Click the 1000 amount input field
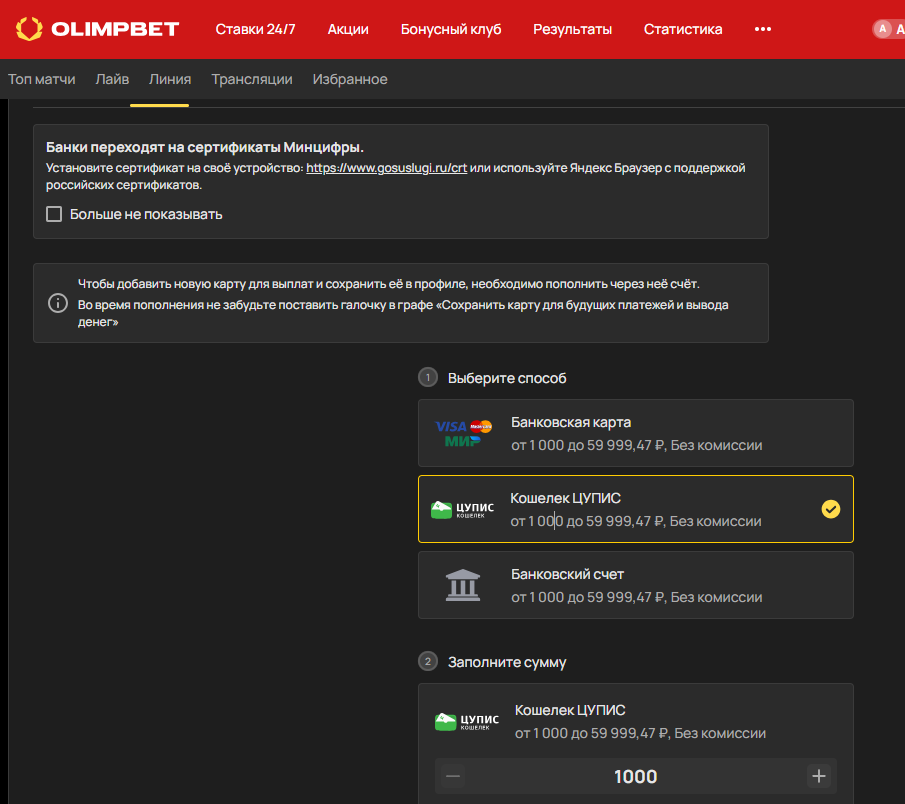The width and height of the screenshot is (905, 804). pyautogui.click(x=635, y=777)
